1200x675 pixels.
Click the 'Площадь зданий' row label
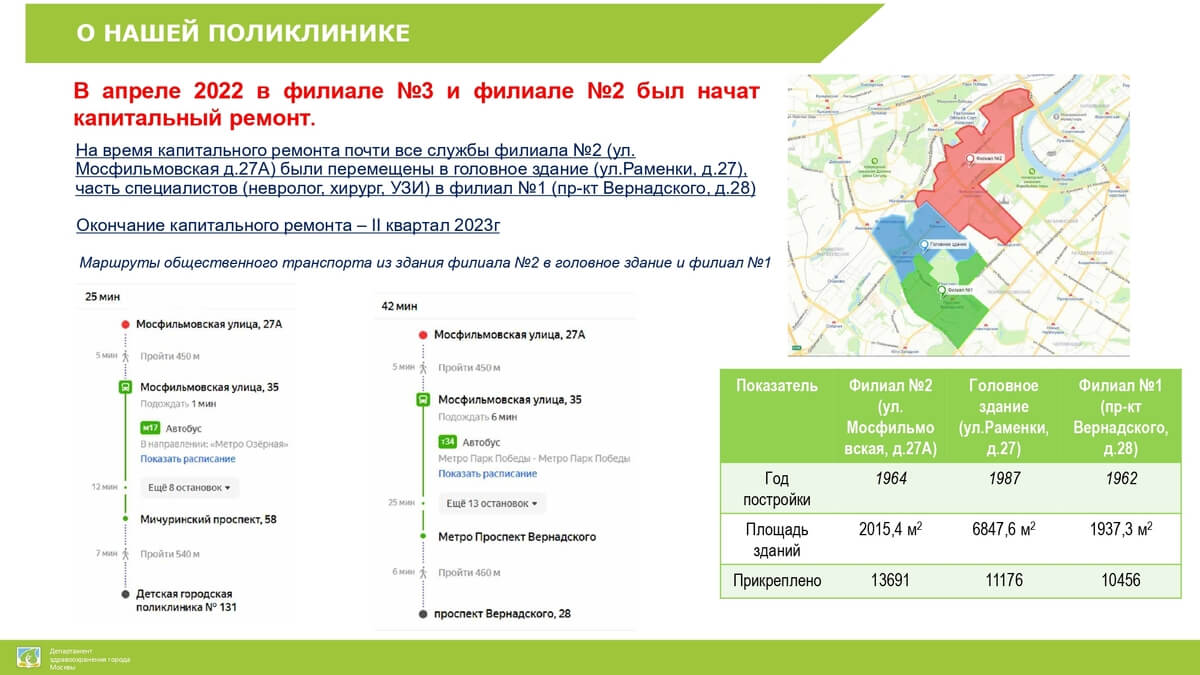pos(777,539)
